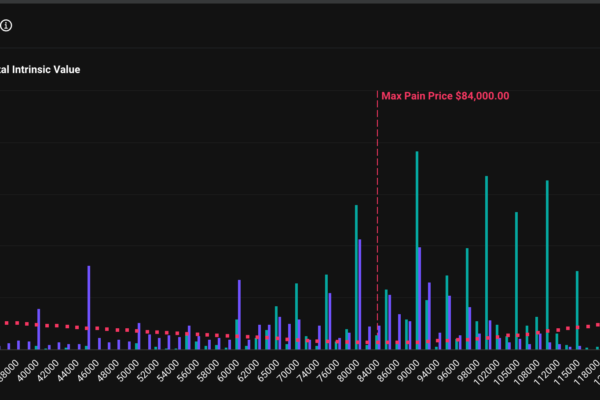Click the Max Pain Price $84,000.00 label
The height and width of the screenshot is (400, 600).
[445, 96]
